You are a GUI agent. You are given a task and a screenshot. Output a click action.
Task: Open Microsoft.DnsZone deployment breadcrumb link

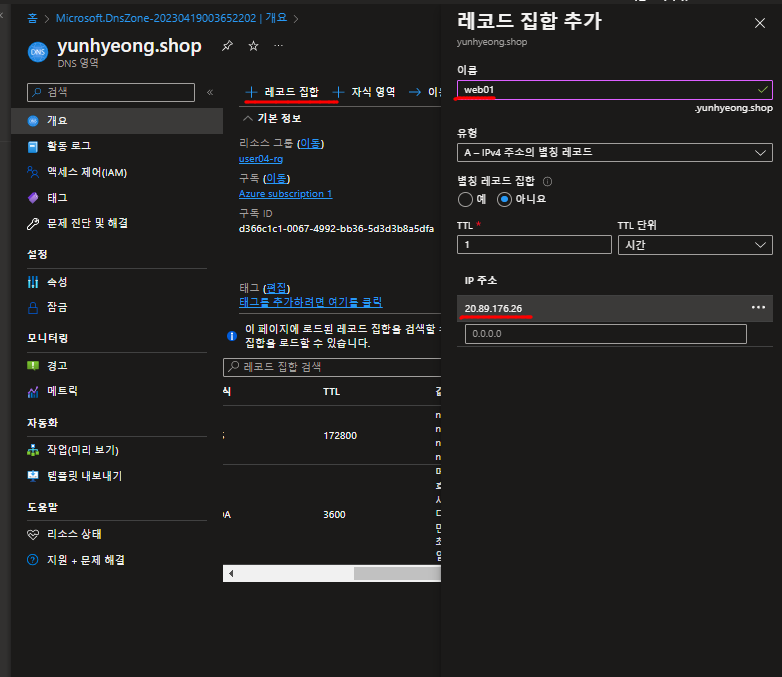tap(171, 18)
